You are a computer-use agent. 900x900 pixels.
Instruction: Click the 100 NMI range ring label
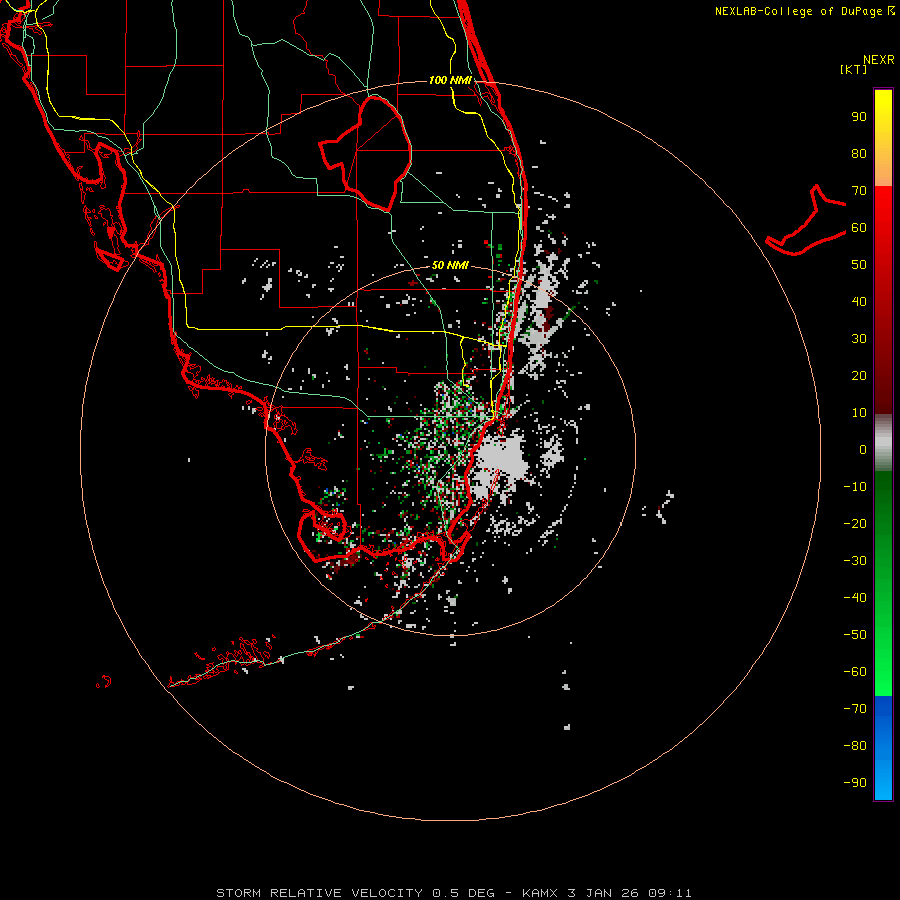click(450, 80)
